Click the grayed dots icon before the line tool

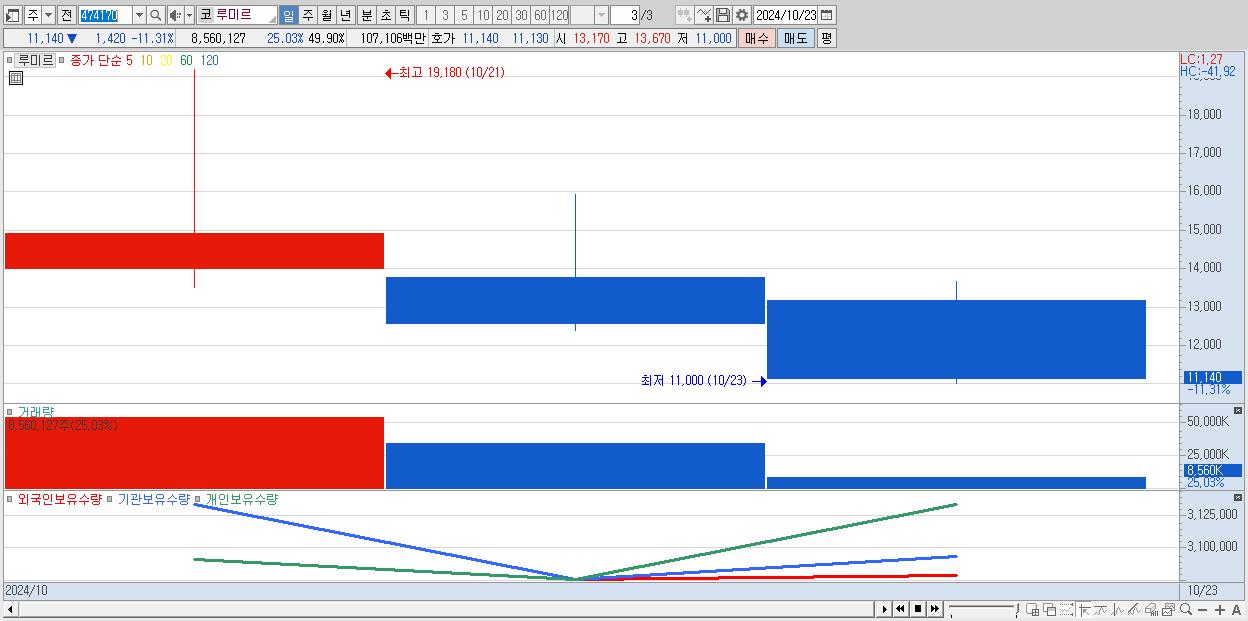(684, 15)
